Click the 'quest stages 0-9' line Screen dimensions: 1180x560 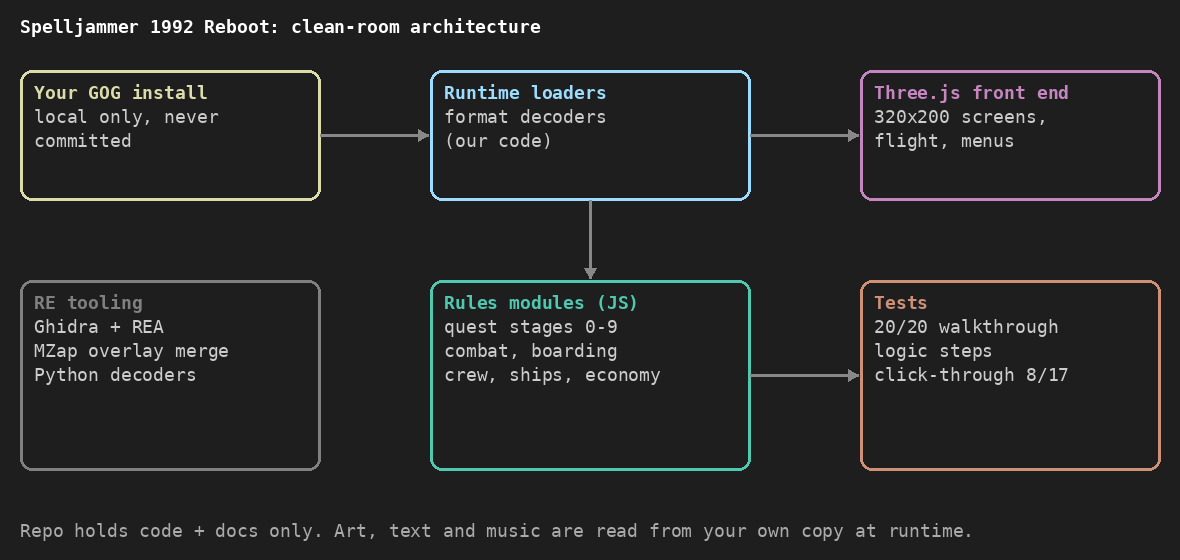(x=531, y=327)
